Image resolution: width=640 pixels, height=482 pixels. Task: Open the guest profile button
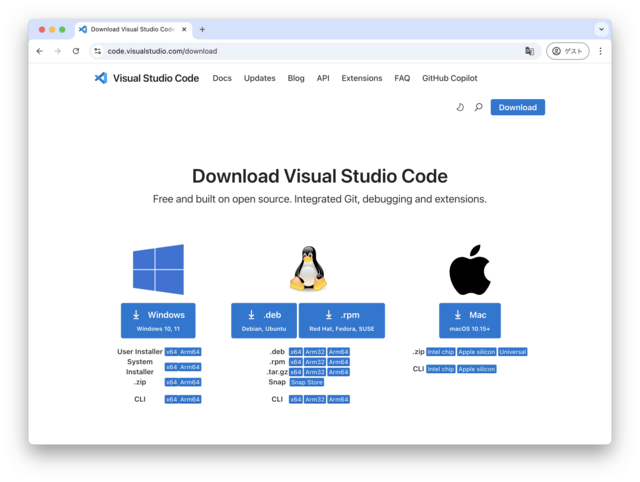[568, 51]
